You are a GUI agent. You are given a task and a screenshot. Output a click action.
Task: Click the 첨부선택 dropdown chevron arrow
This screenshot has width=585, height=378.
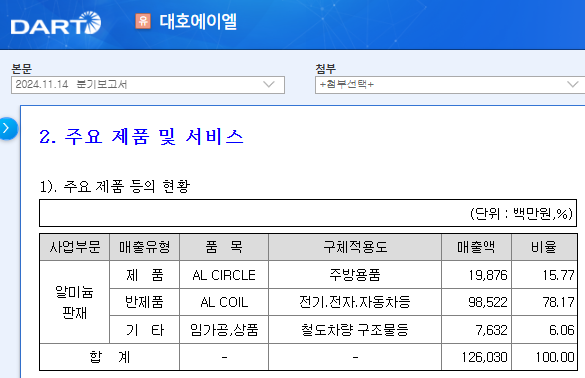pos(572,84)
